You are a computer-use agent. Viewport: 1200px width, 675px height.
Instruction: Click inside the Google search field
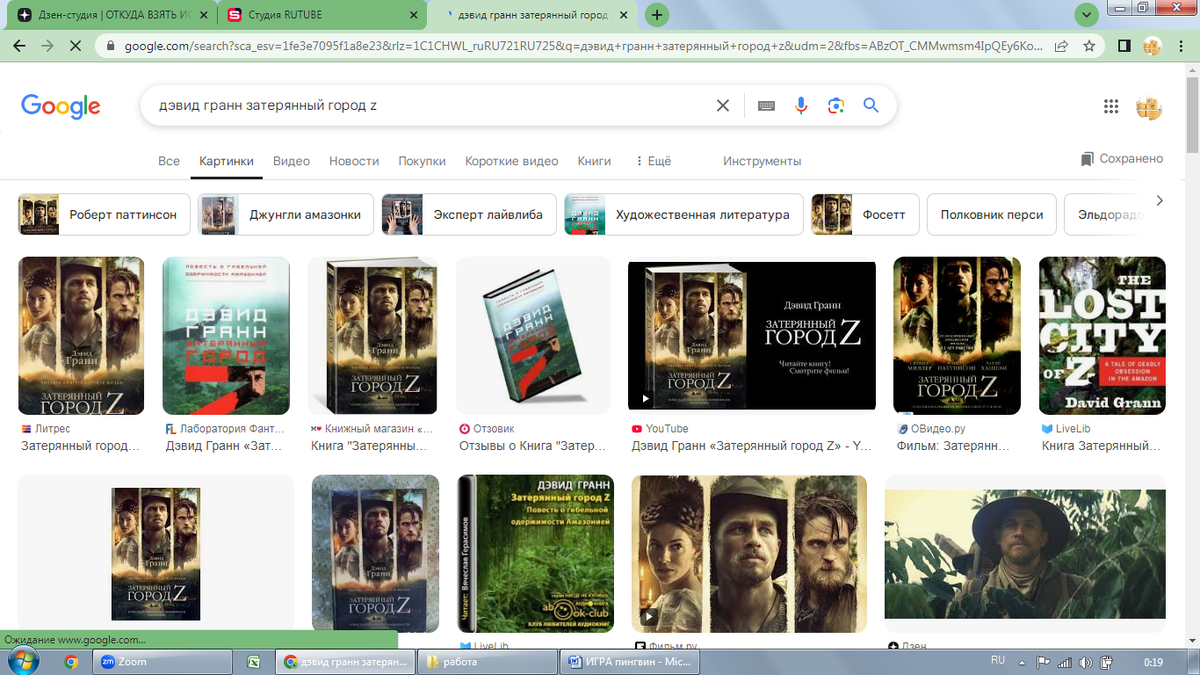[x=430, y=106]
